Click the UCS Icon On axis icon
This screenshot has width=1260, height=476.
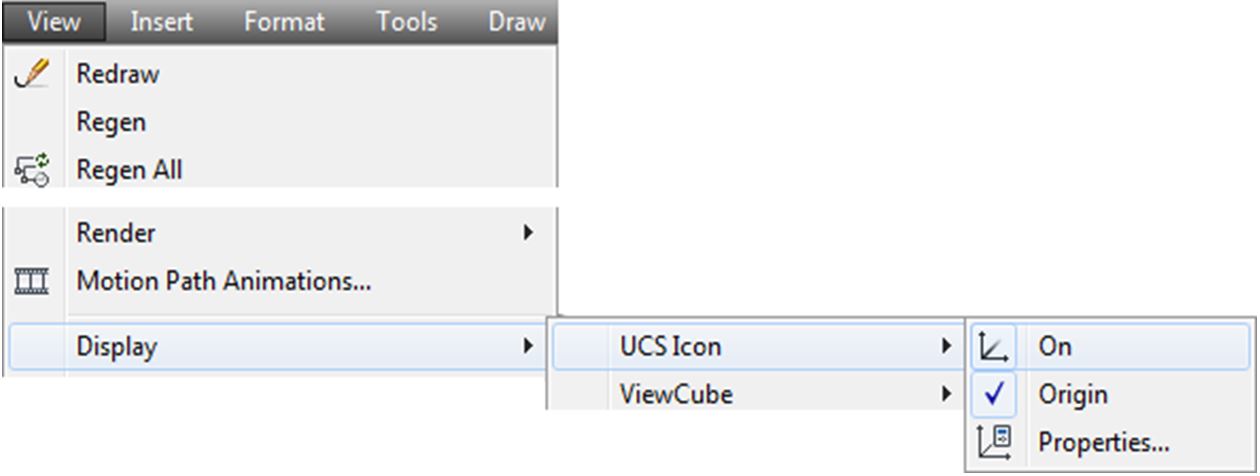994,347
